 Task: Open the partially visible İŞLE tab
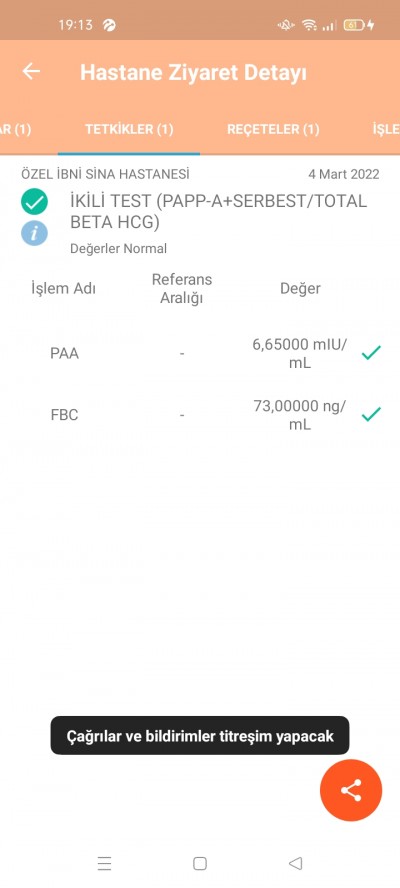(386, 129)
